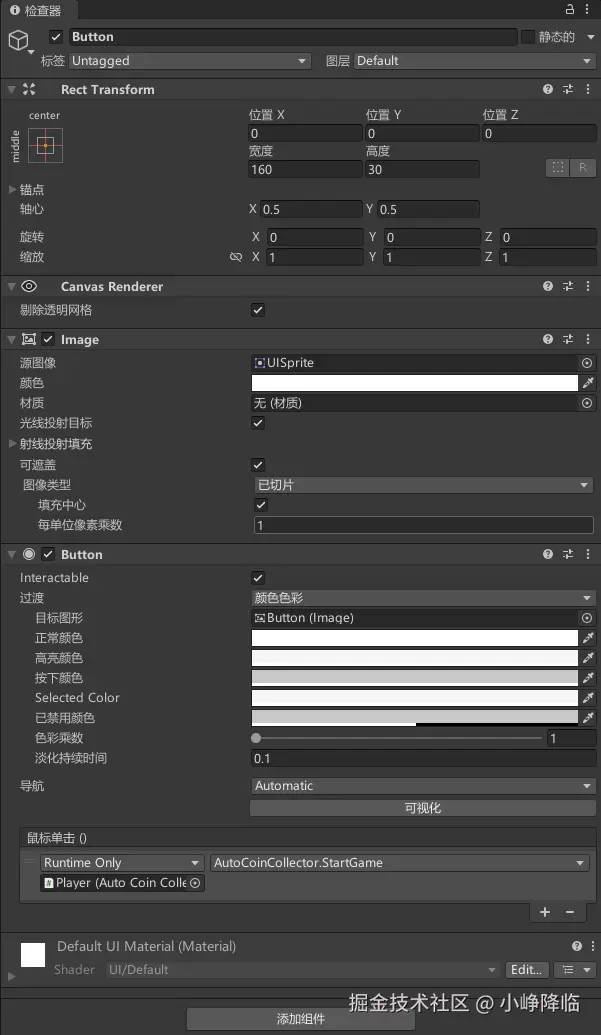This screenshot has width=601, height=1035.
Task: Toggle blueprint mode button in Rect Transform
Action: pos(557,168)
